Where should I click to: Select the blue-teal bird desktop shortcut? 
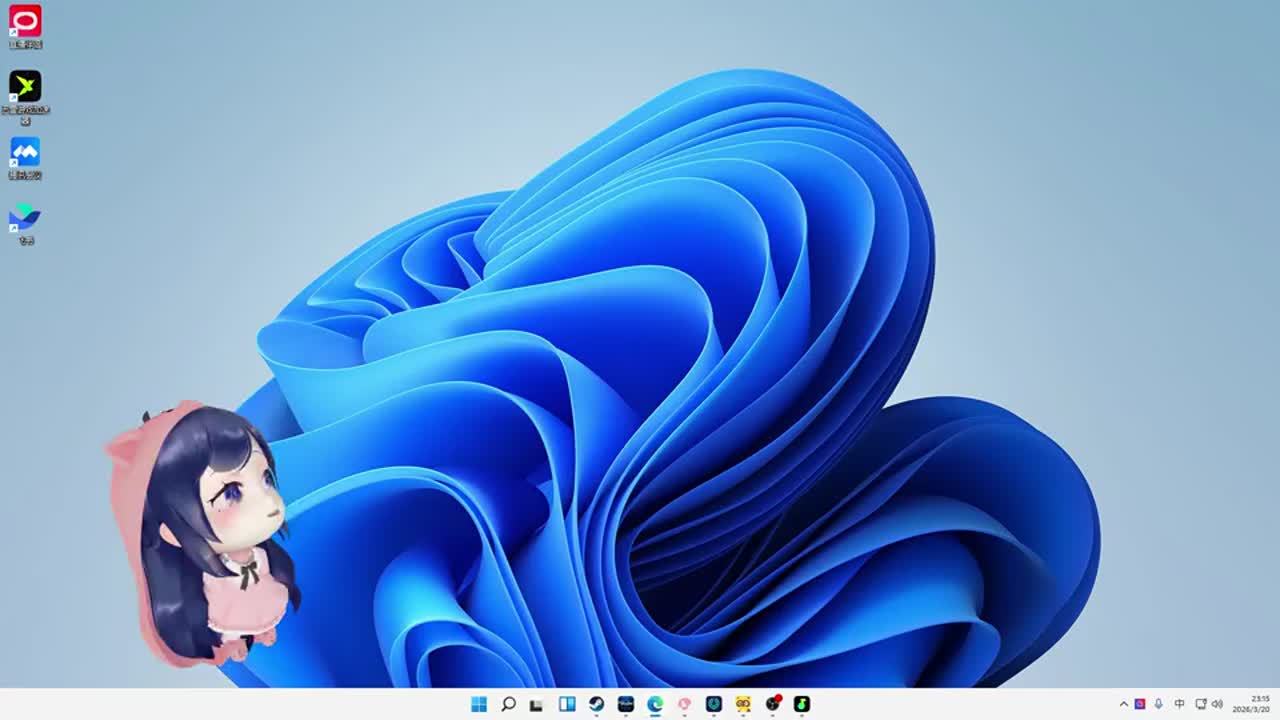click(x=25, y=218)
